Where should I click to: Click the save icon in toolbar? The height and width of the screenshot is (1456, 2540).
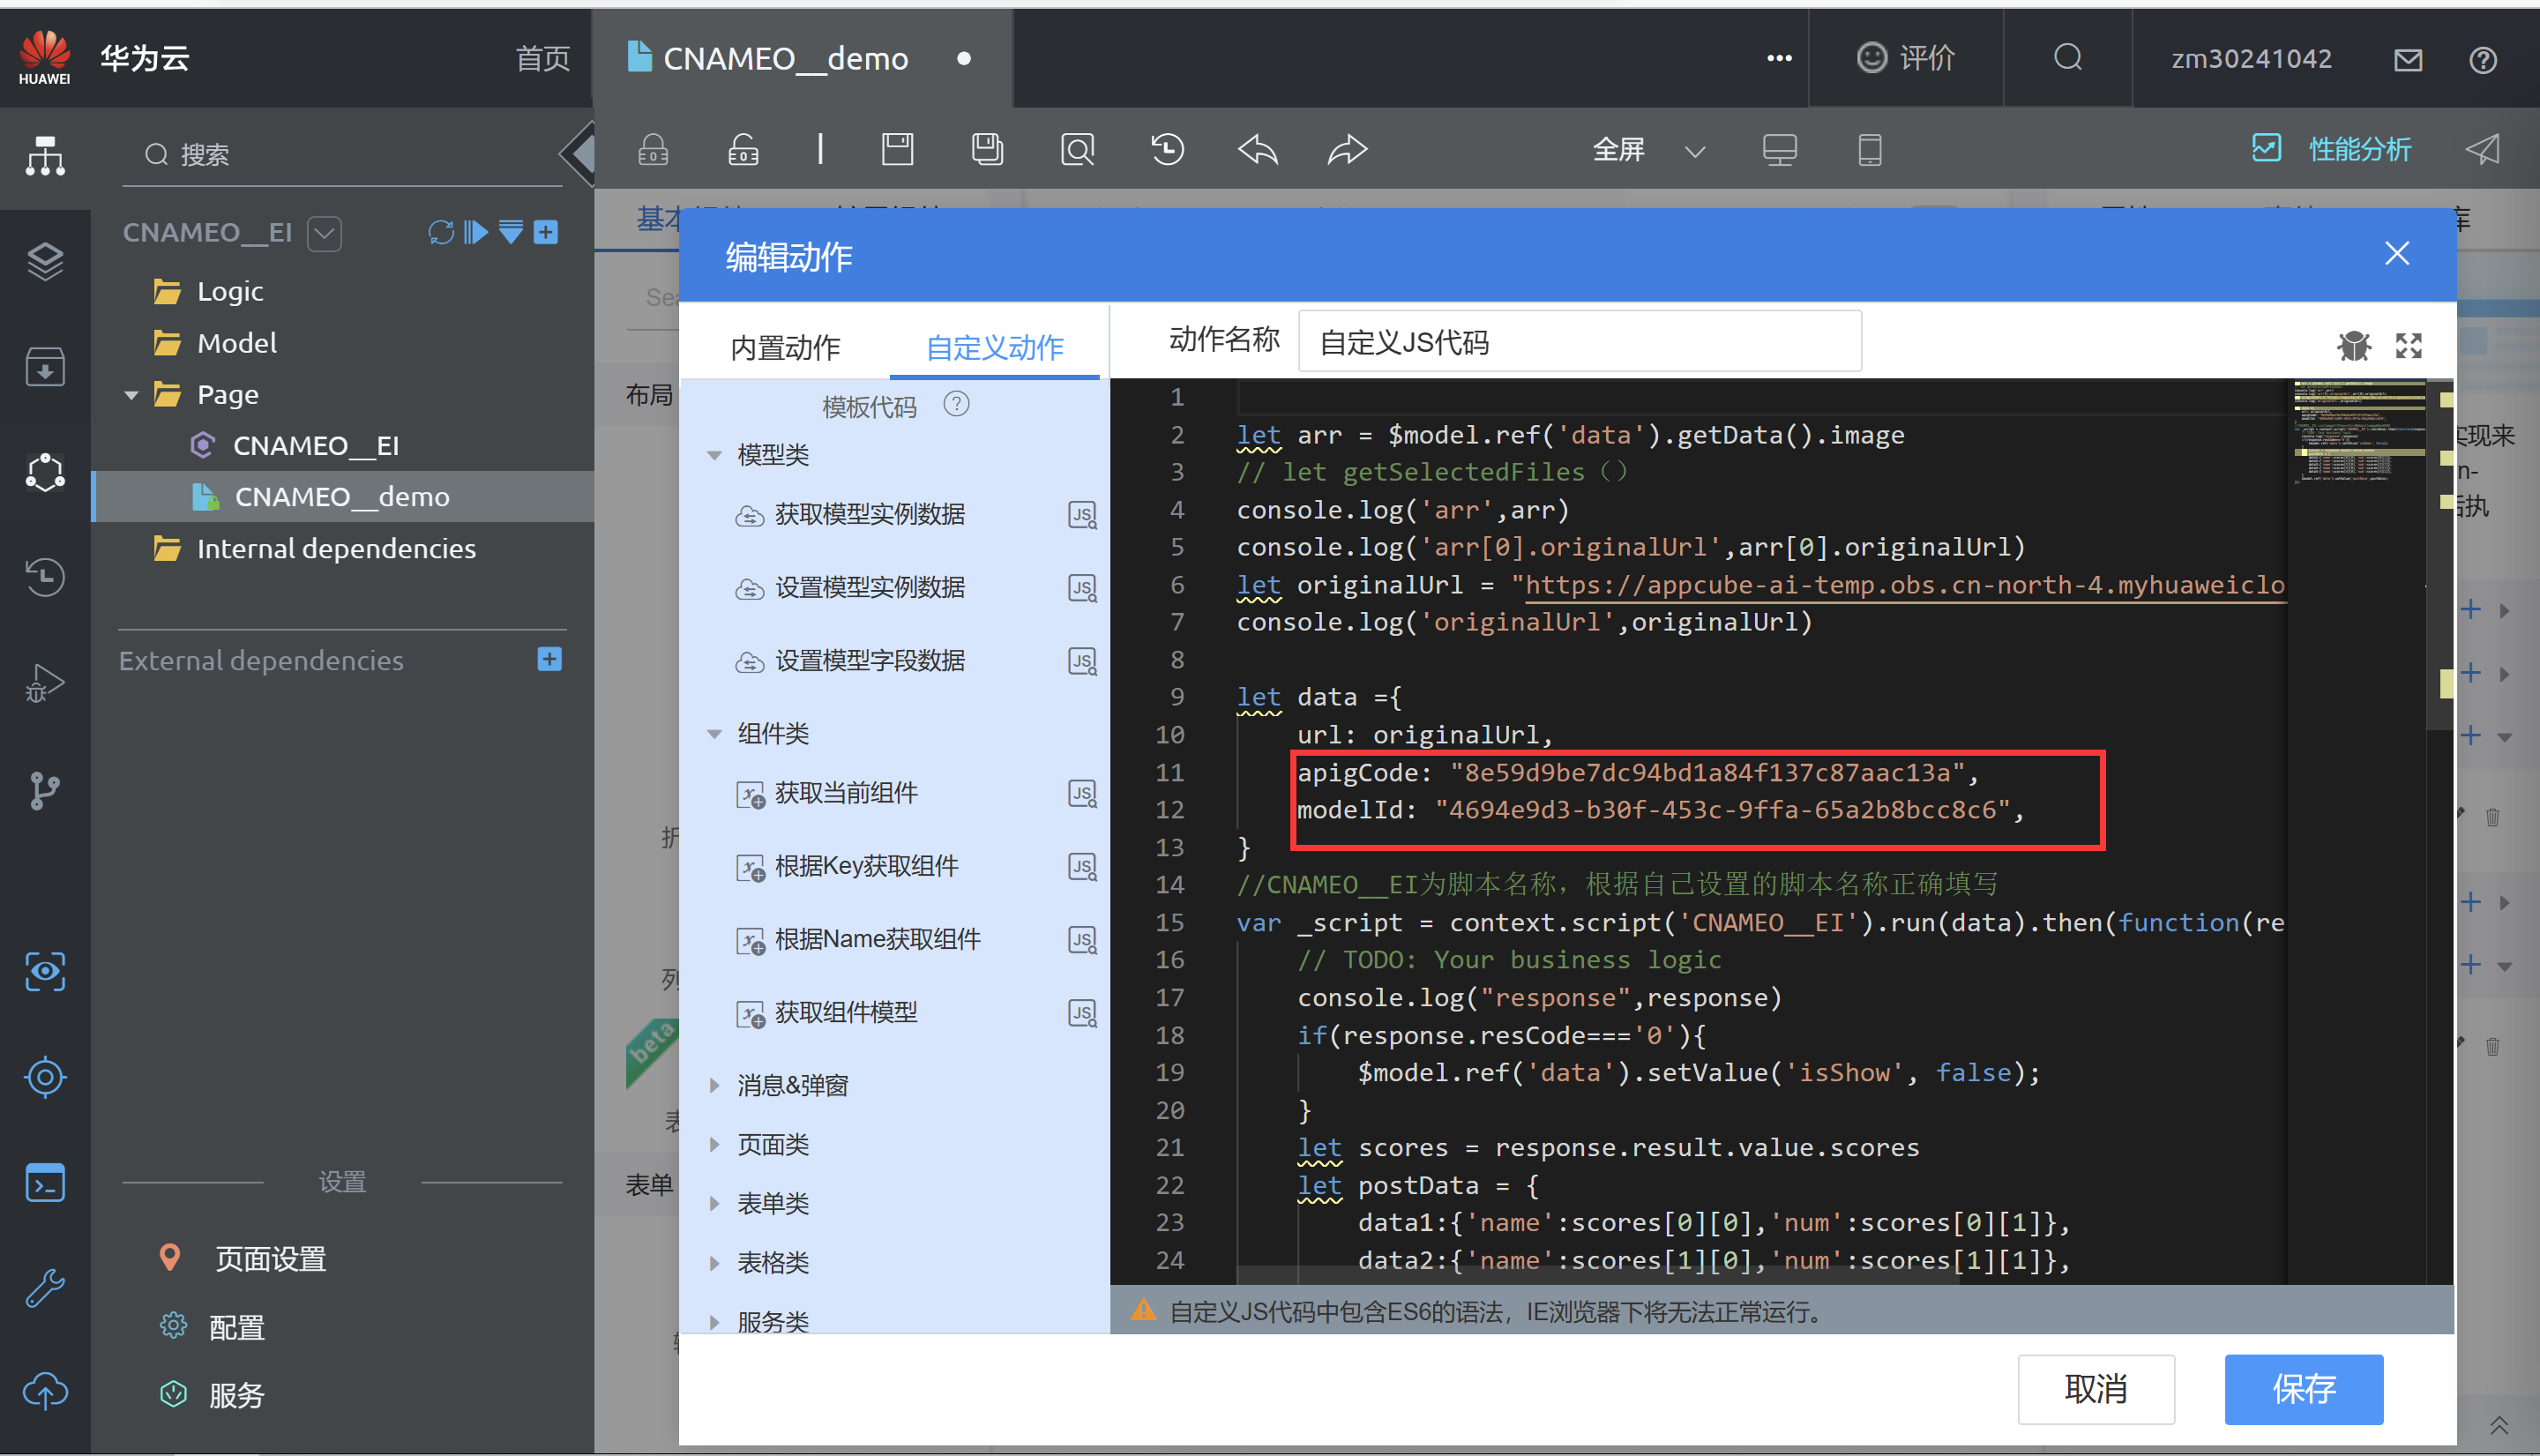click(897, 150)
